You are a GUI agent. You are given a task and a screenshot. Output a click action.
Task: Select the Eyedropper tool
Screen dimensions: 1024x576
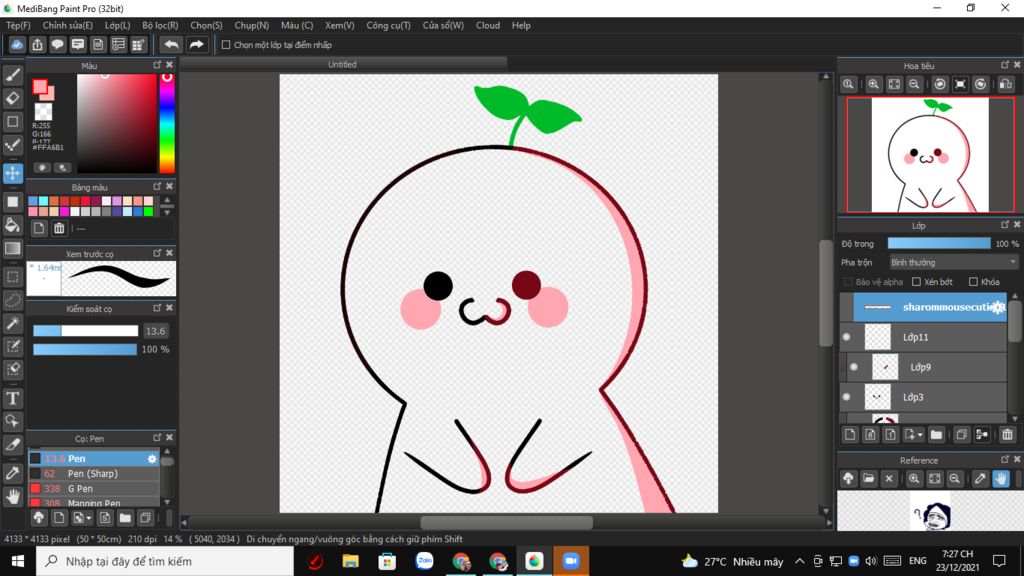pos(12,473)
